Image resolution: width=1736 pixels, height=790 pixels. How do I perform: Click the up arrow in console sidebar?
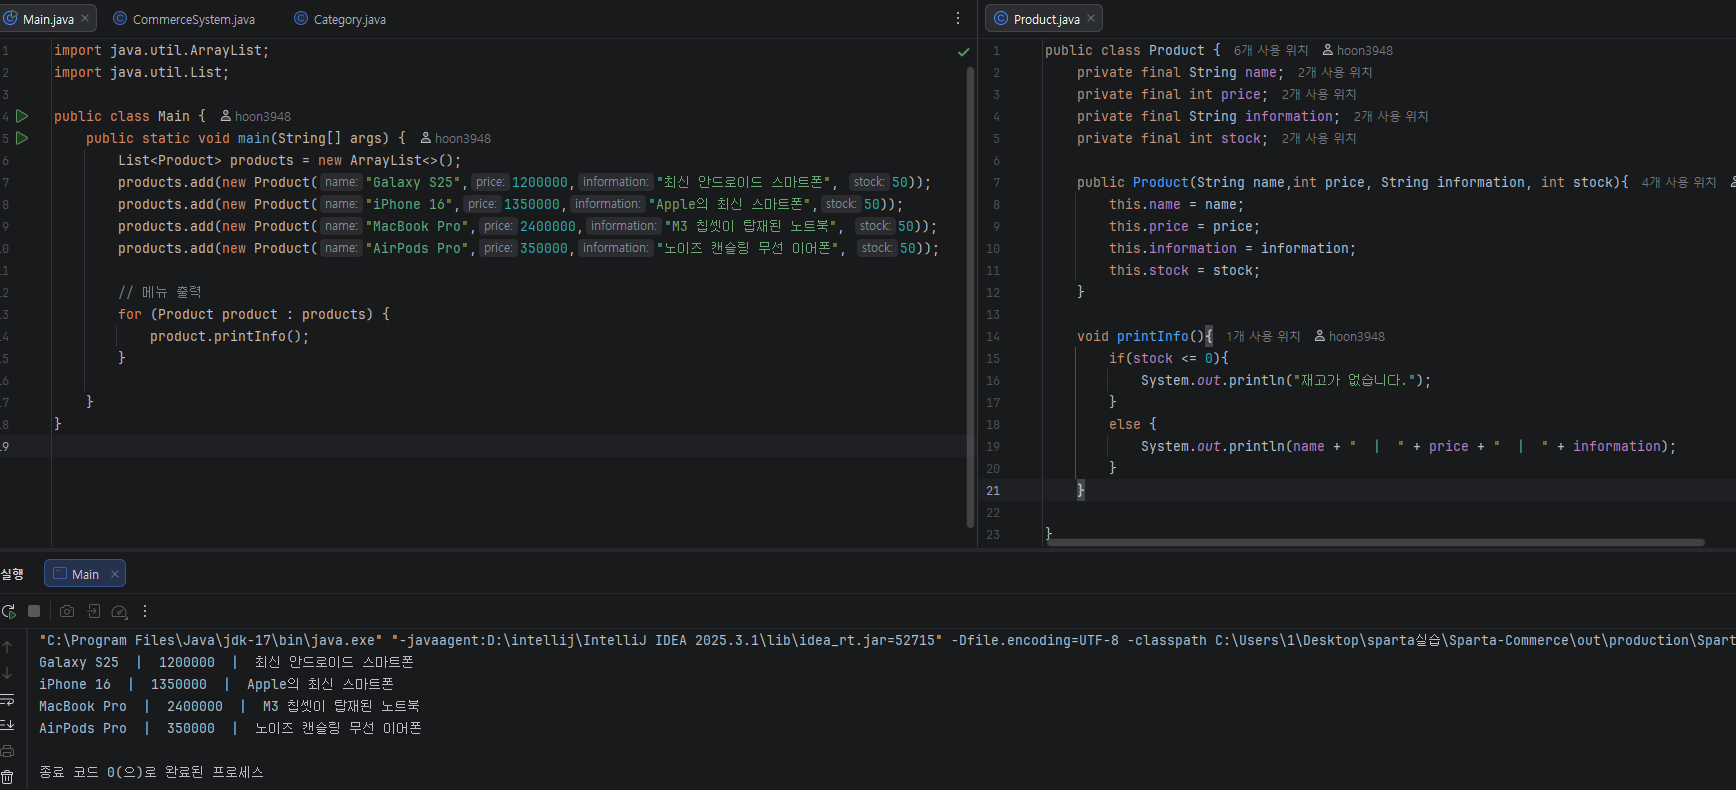coord(7,647)
